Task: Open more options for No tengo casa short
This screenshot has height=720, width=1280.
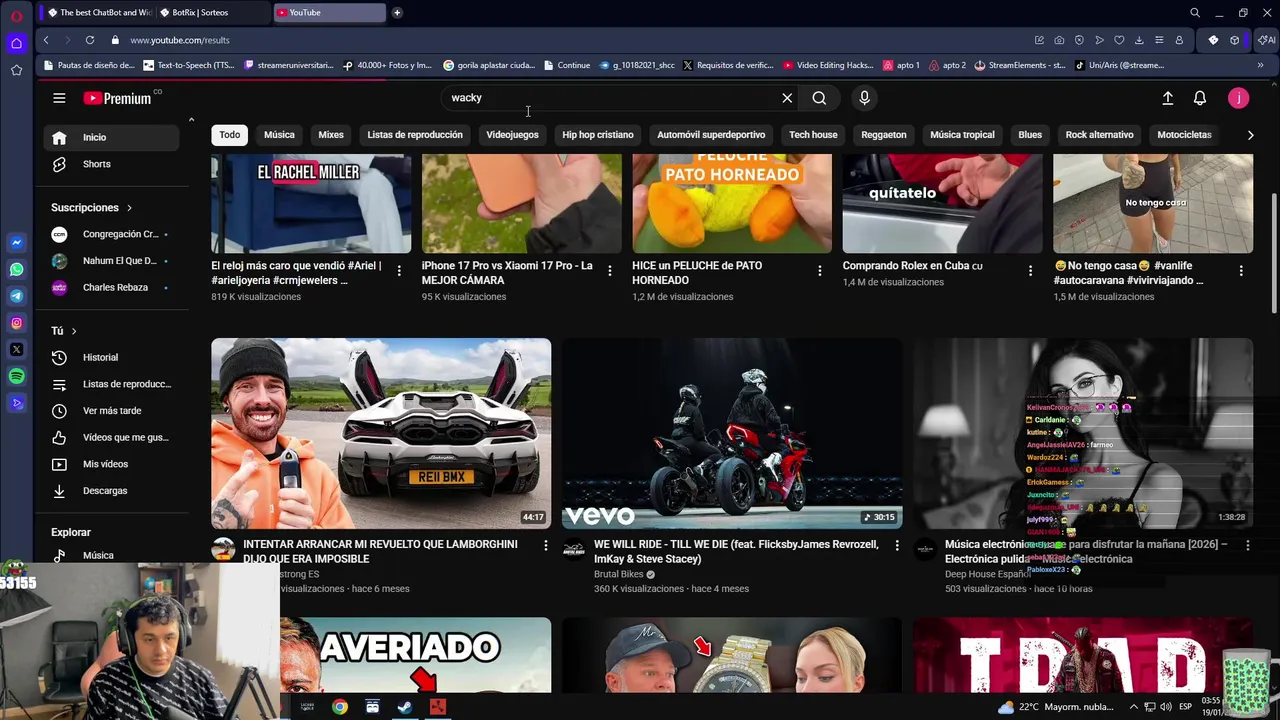Action: [x=1241, y=271]
